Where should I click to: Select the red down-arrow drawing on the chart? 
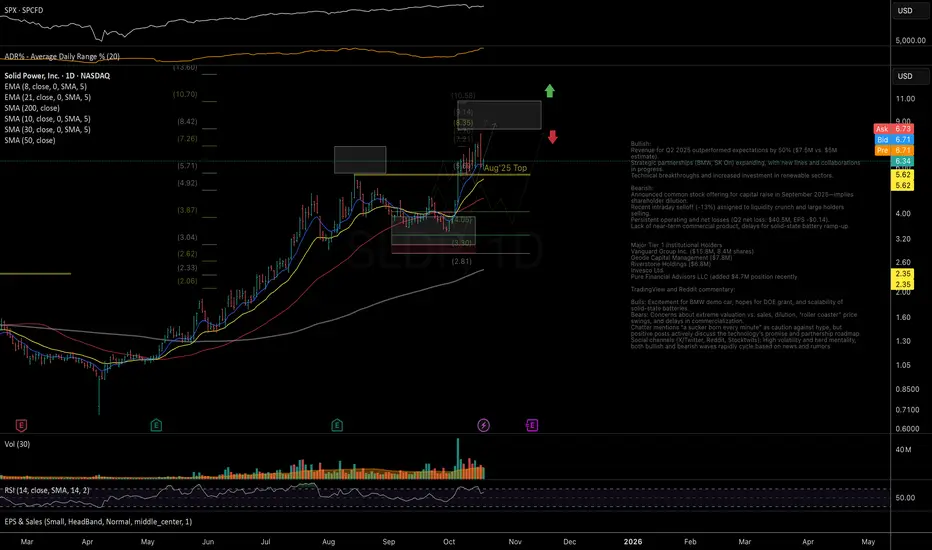(x=553, y=137)
